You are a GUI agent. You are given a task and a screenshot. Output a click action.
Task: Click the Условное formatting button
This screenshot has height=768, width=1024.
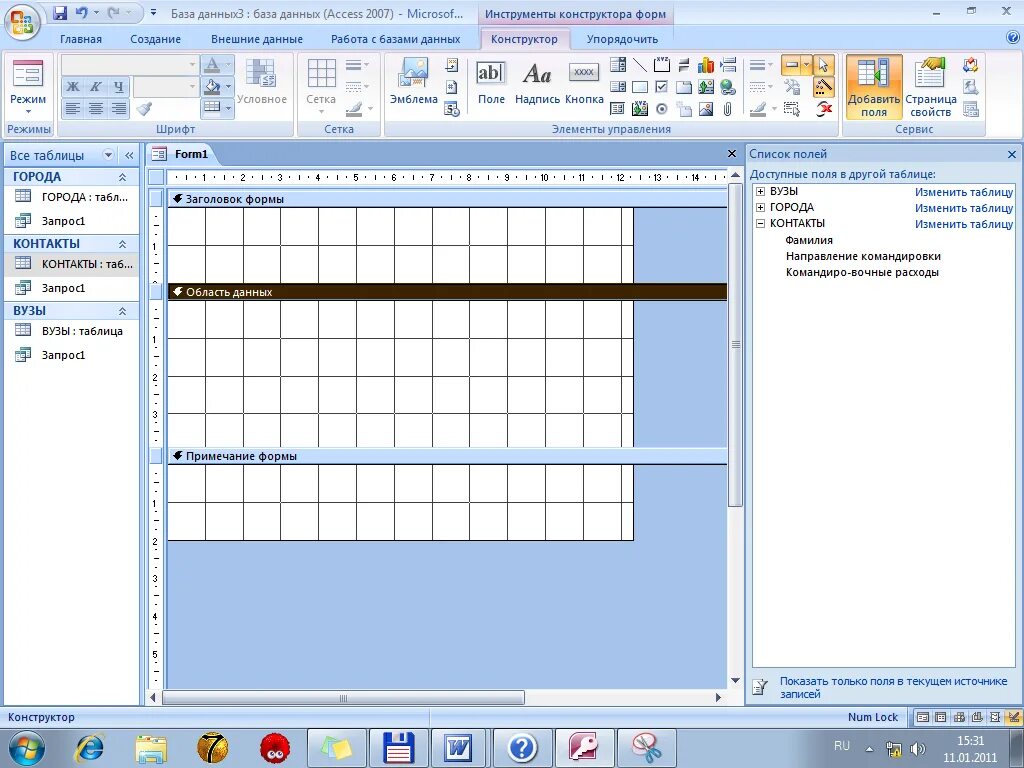pyautogui.click(x=262, y=81)
